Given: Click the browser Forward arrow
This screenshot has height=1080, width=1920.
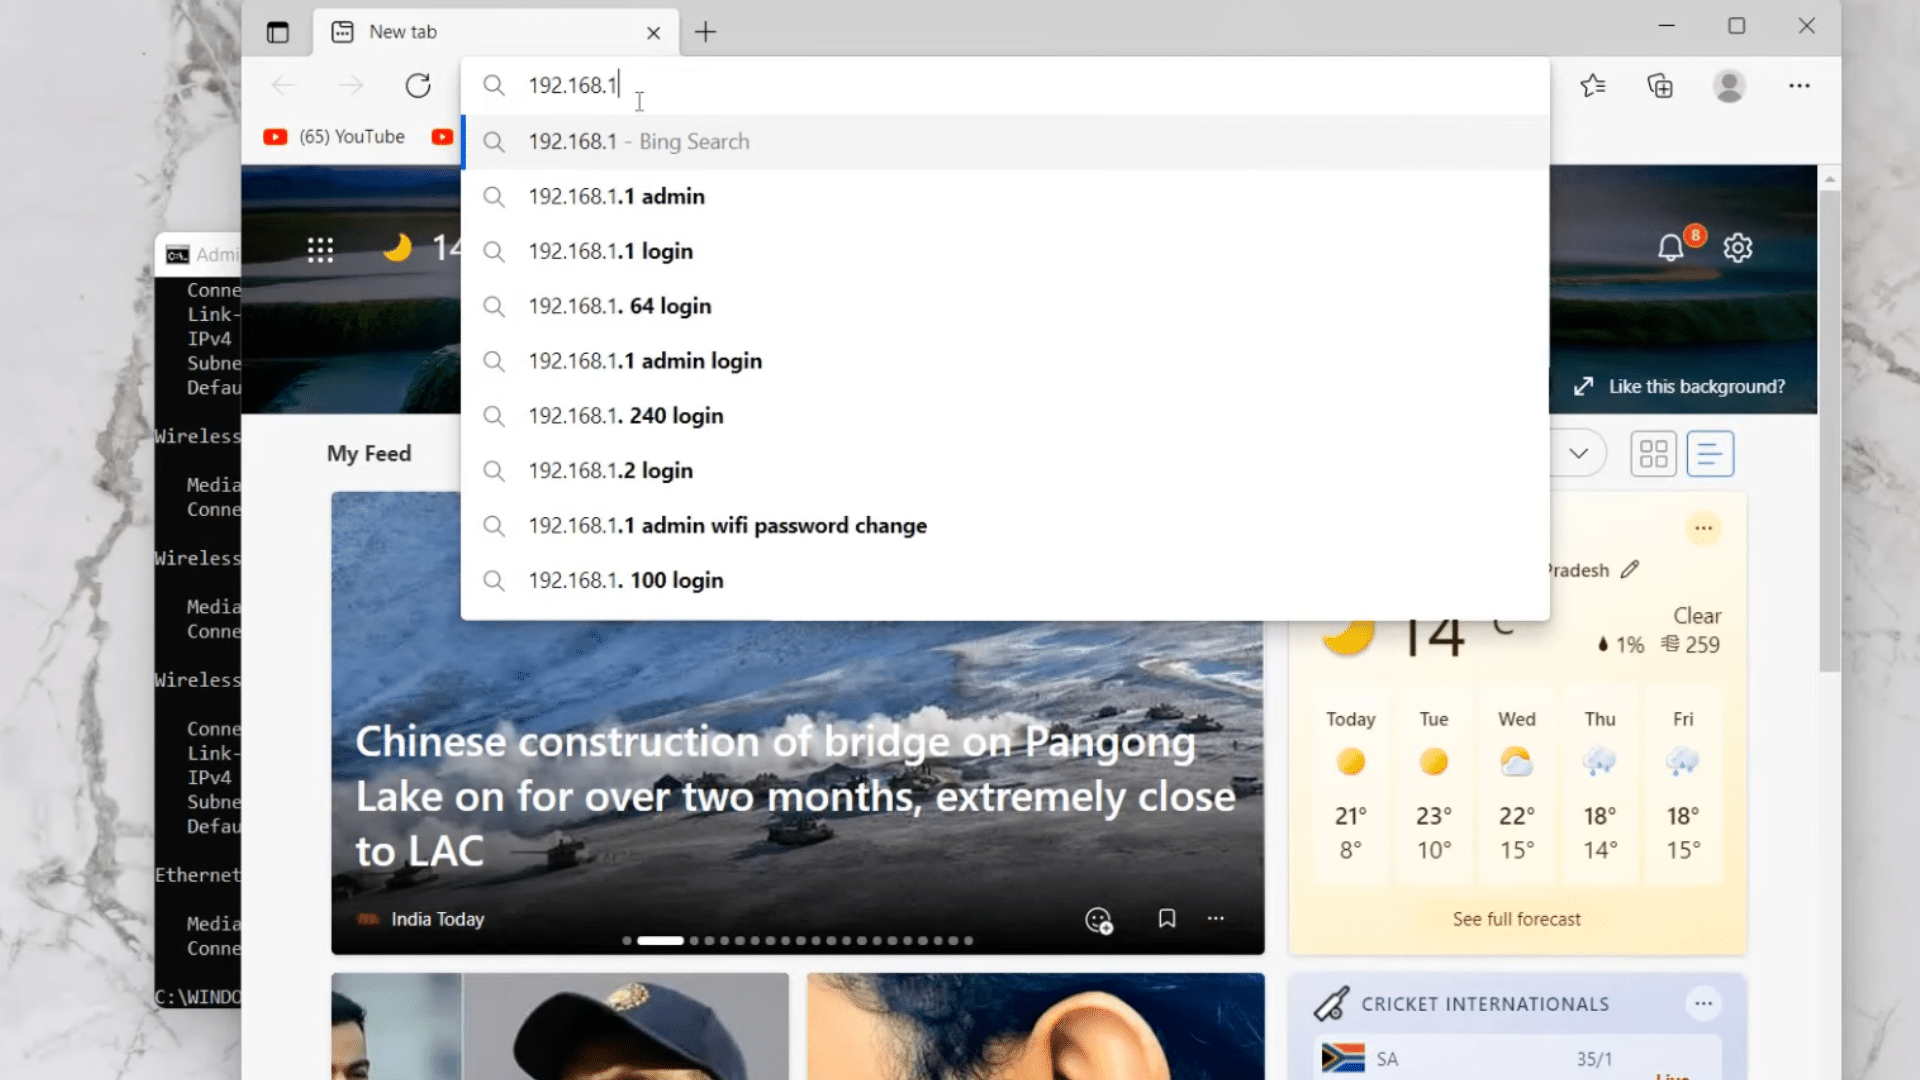Looking at the screenshot, I should [x=351, y=86].
